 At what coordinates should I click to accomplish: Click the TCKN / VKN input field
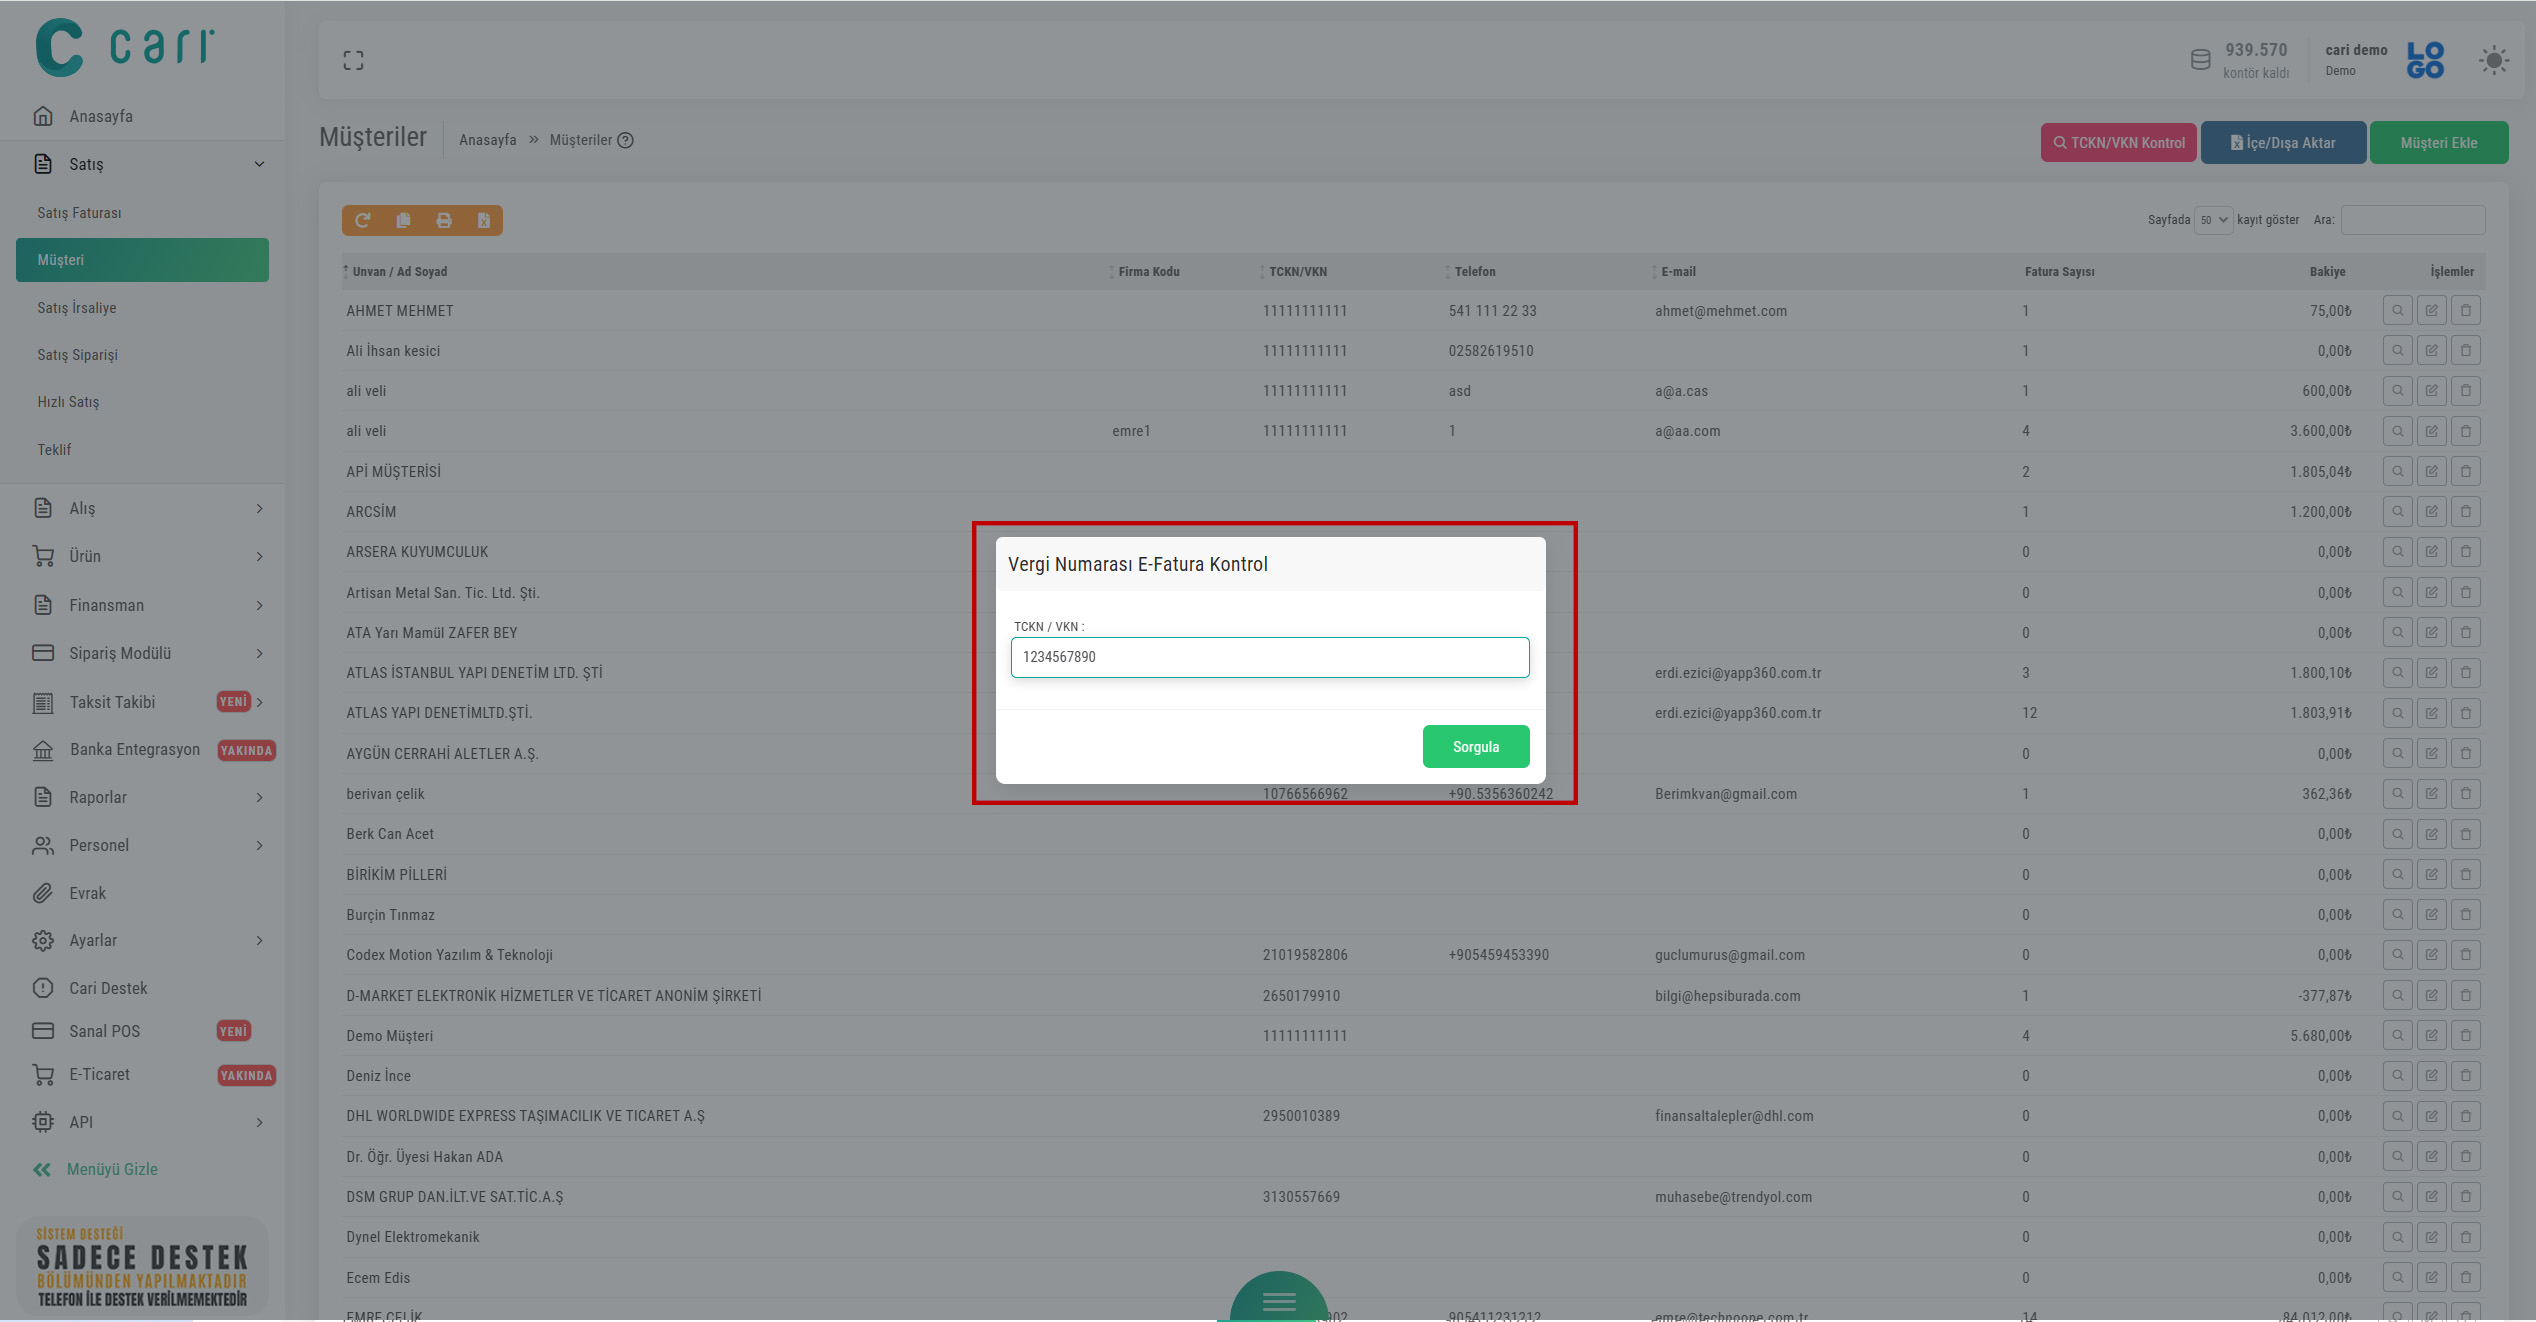[x=1269, y=657]
